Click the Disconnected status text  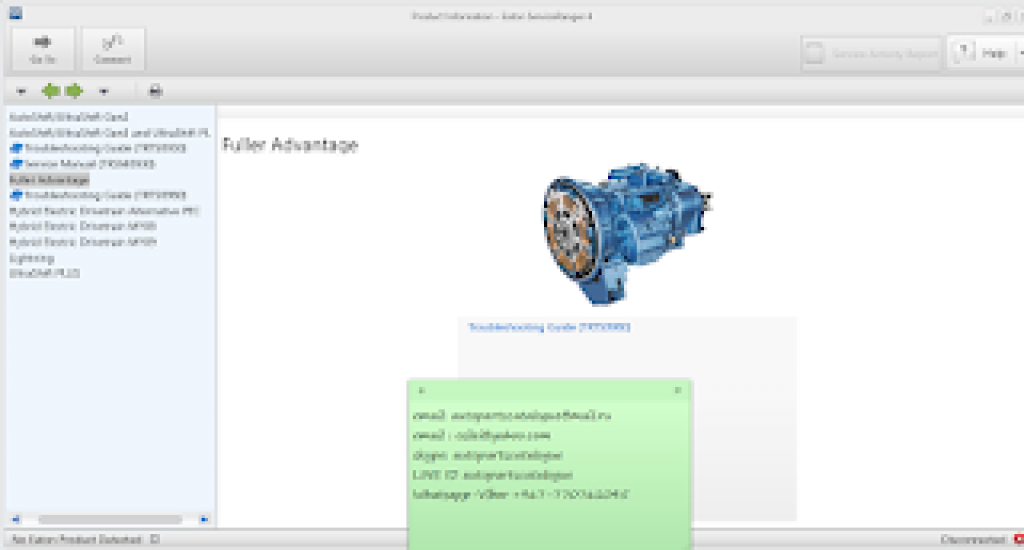click(973, 540)
